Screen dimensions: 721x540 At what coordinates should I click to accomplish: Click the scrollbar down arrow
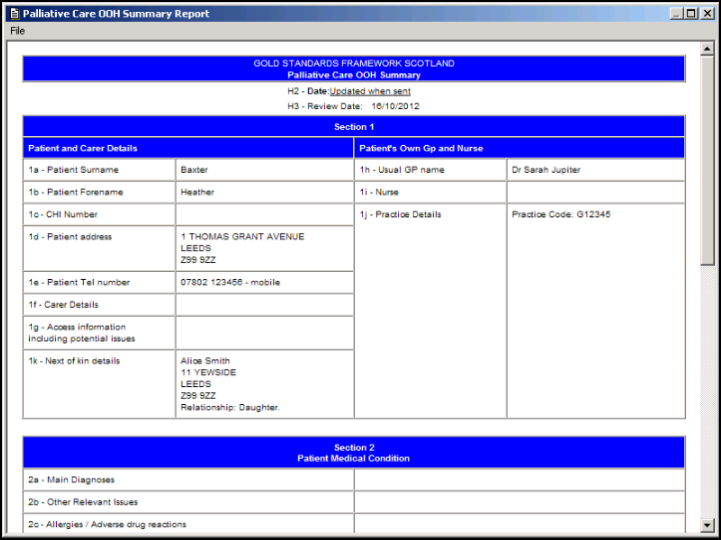pyautogui.click(x=708, y=525)
